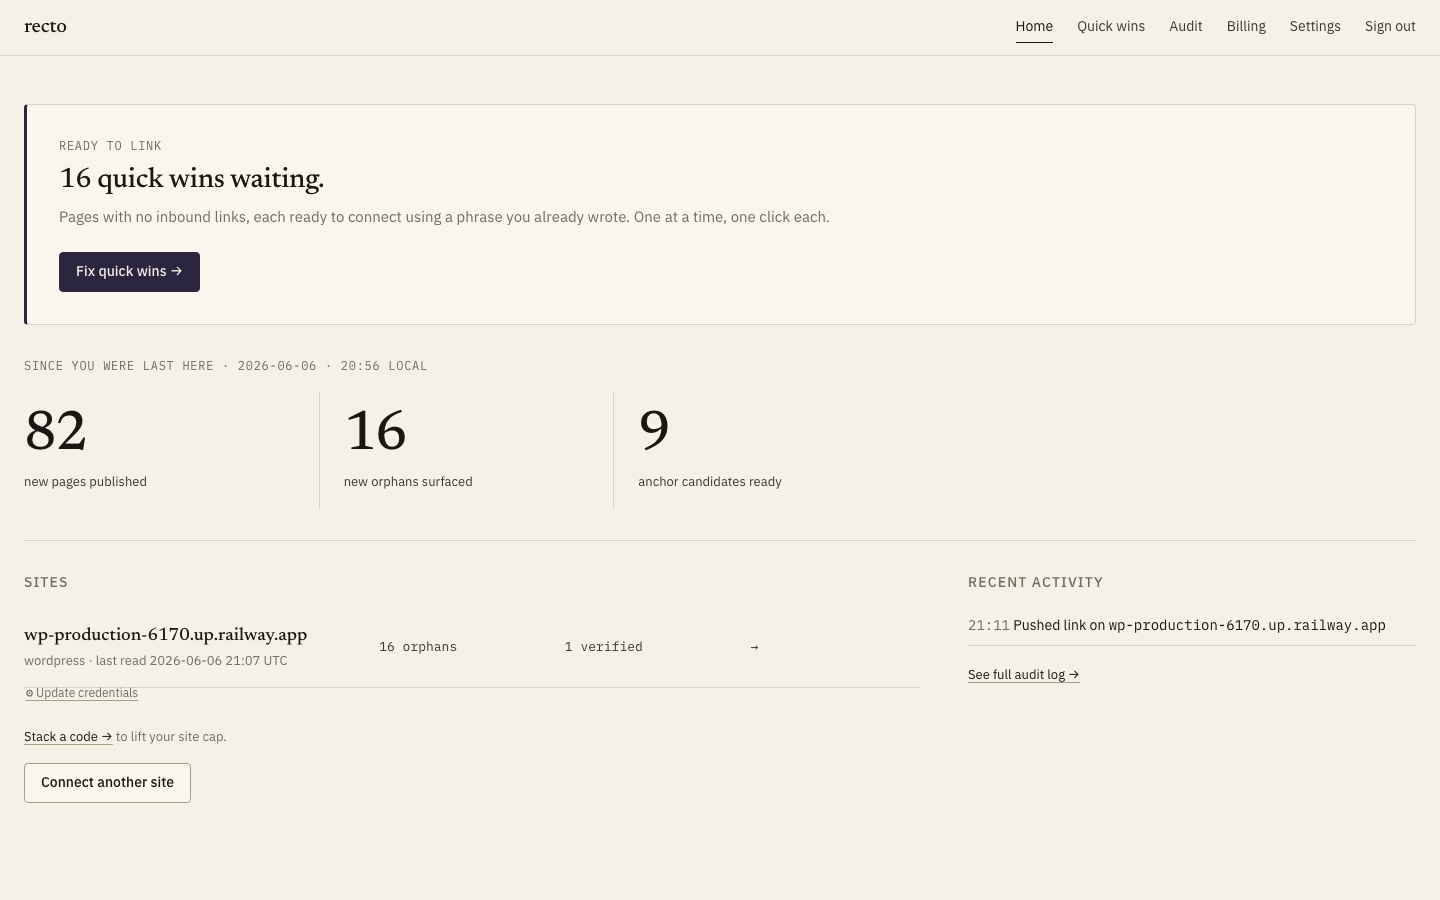
Task: Click the Ready to link label
Action: pos(110,146)
